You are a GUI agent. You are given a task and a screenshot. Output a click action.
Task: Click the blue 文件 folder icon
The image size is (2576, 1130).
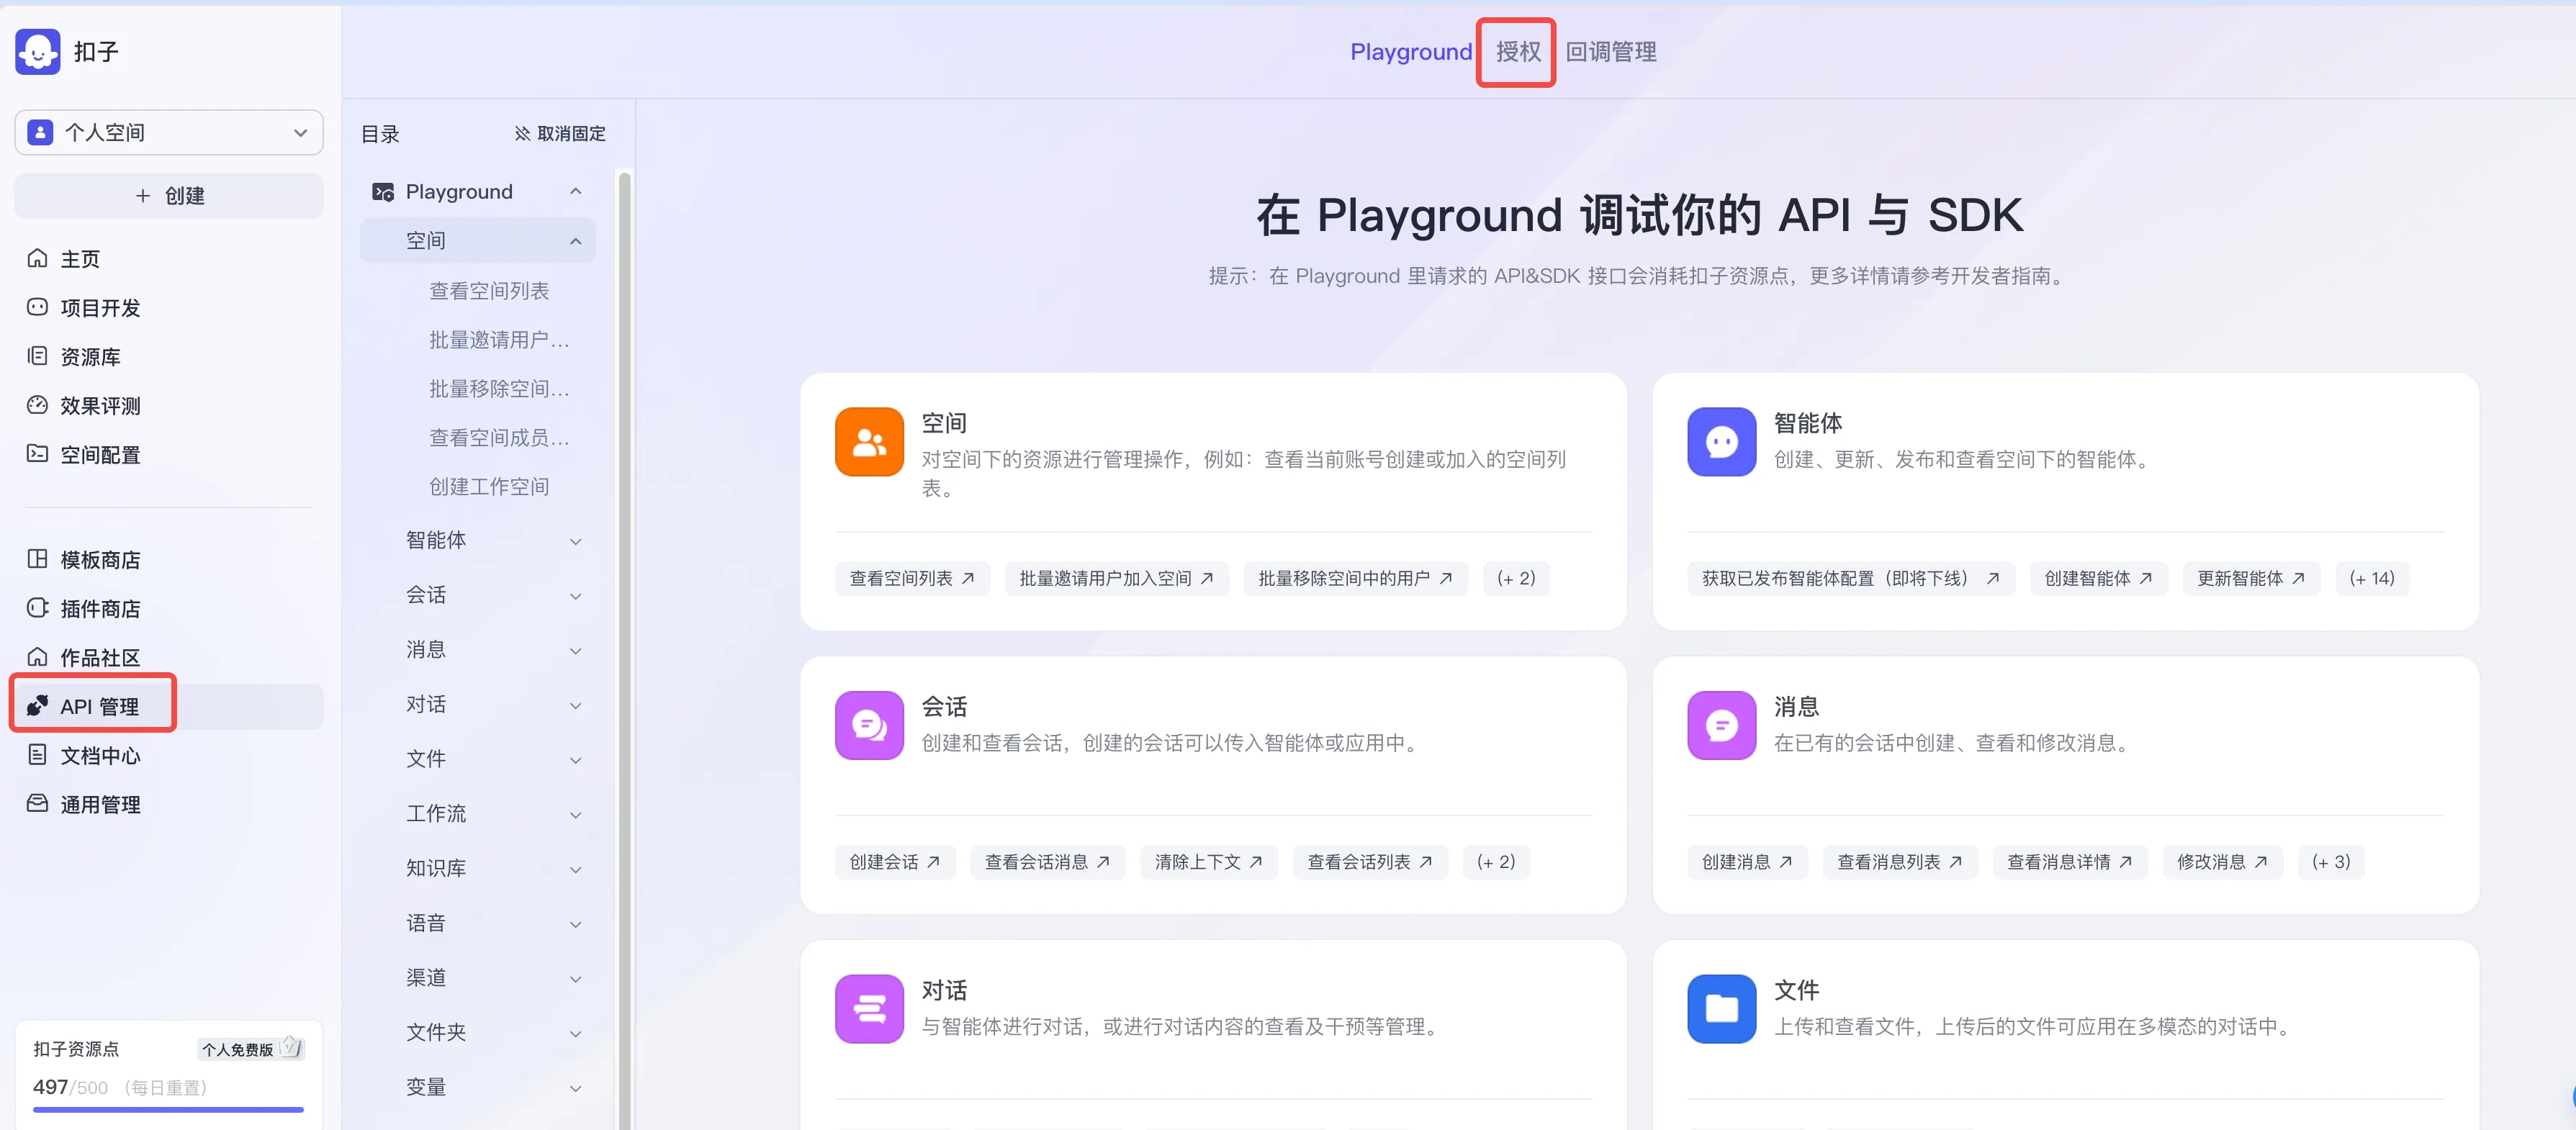[1721, 1009]
